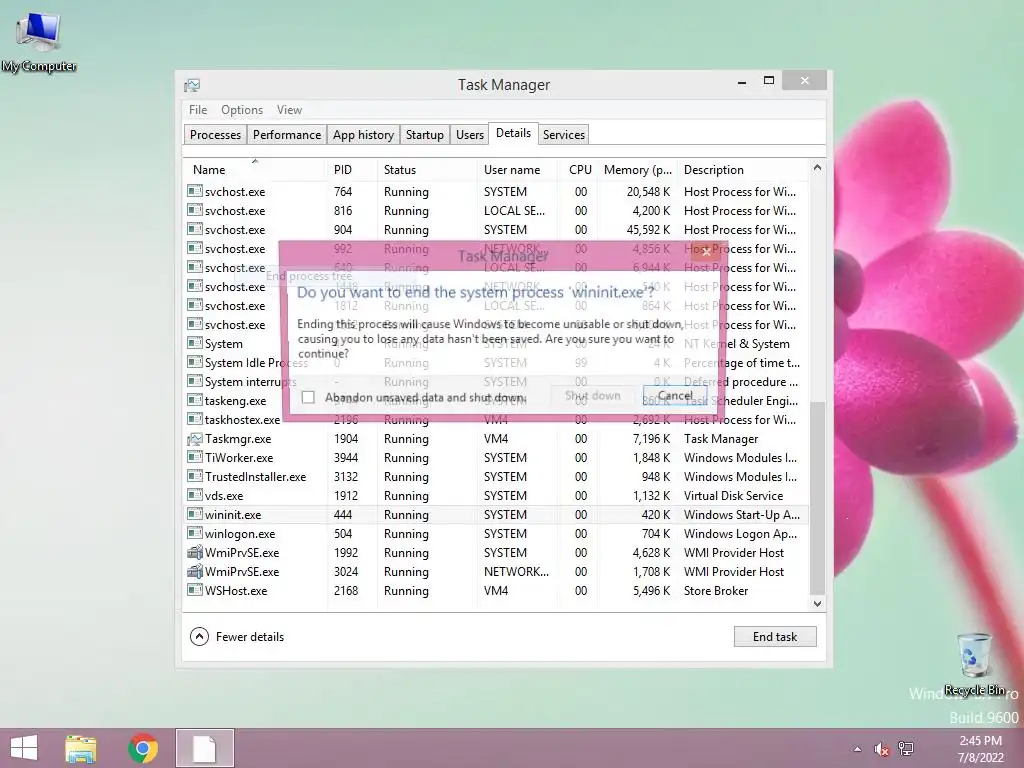Click the muted volume tray icon
1024x768 pixels.
882,749
